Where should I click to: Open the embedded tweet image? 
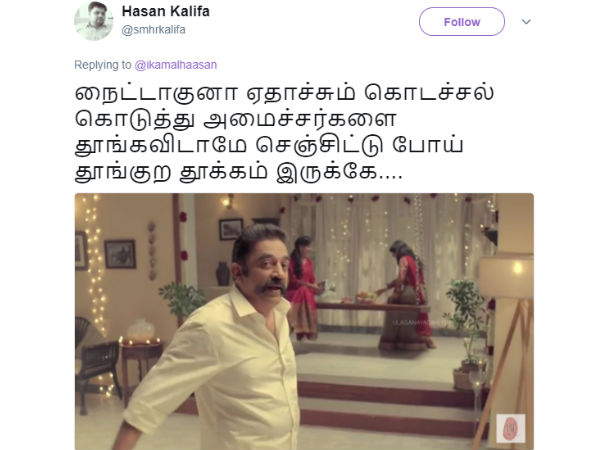[x=304, y=321]
